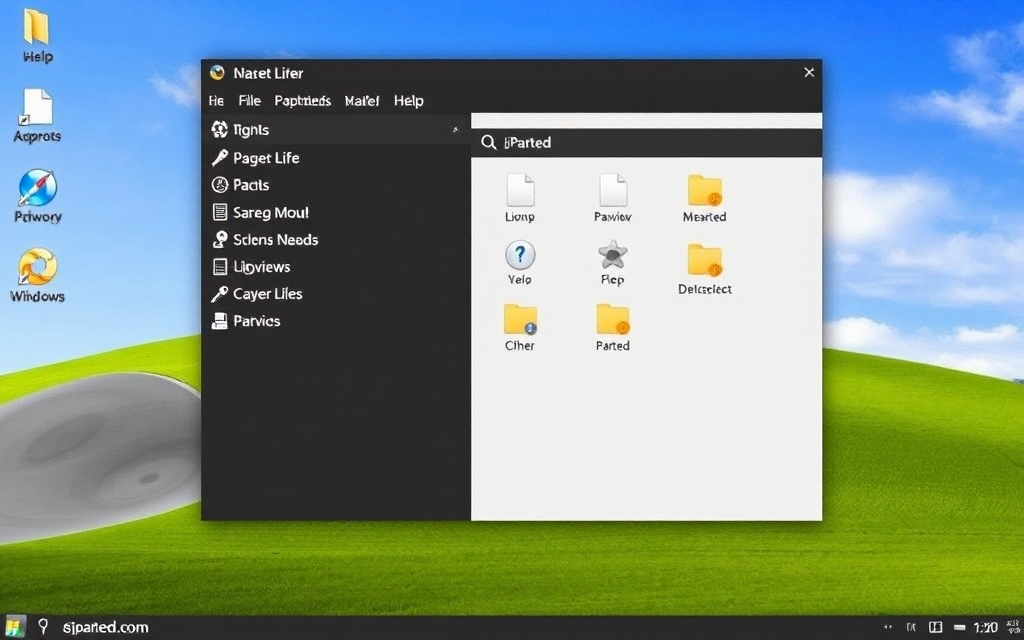Open the Help folder on the desktop
This screenshot has height=640, width=1024.
(x=37, y=36)
